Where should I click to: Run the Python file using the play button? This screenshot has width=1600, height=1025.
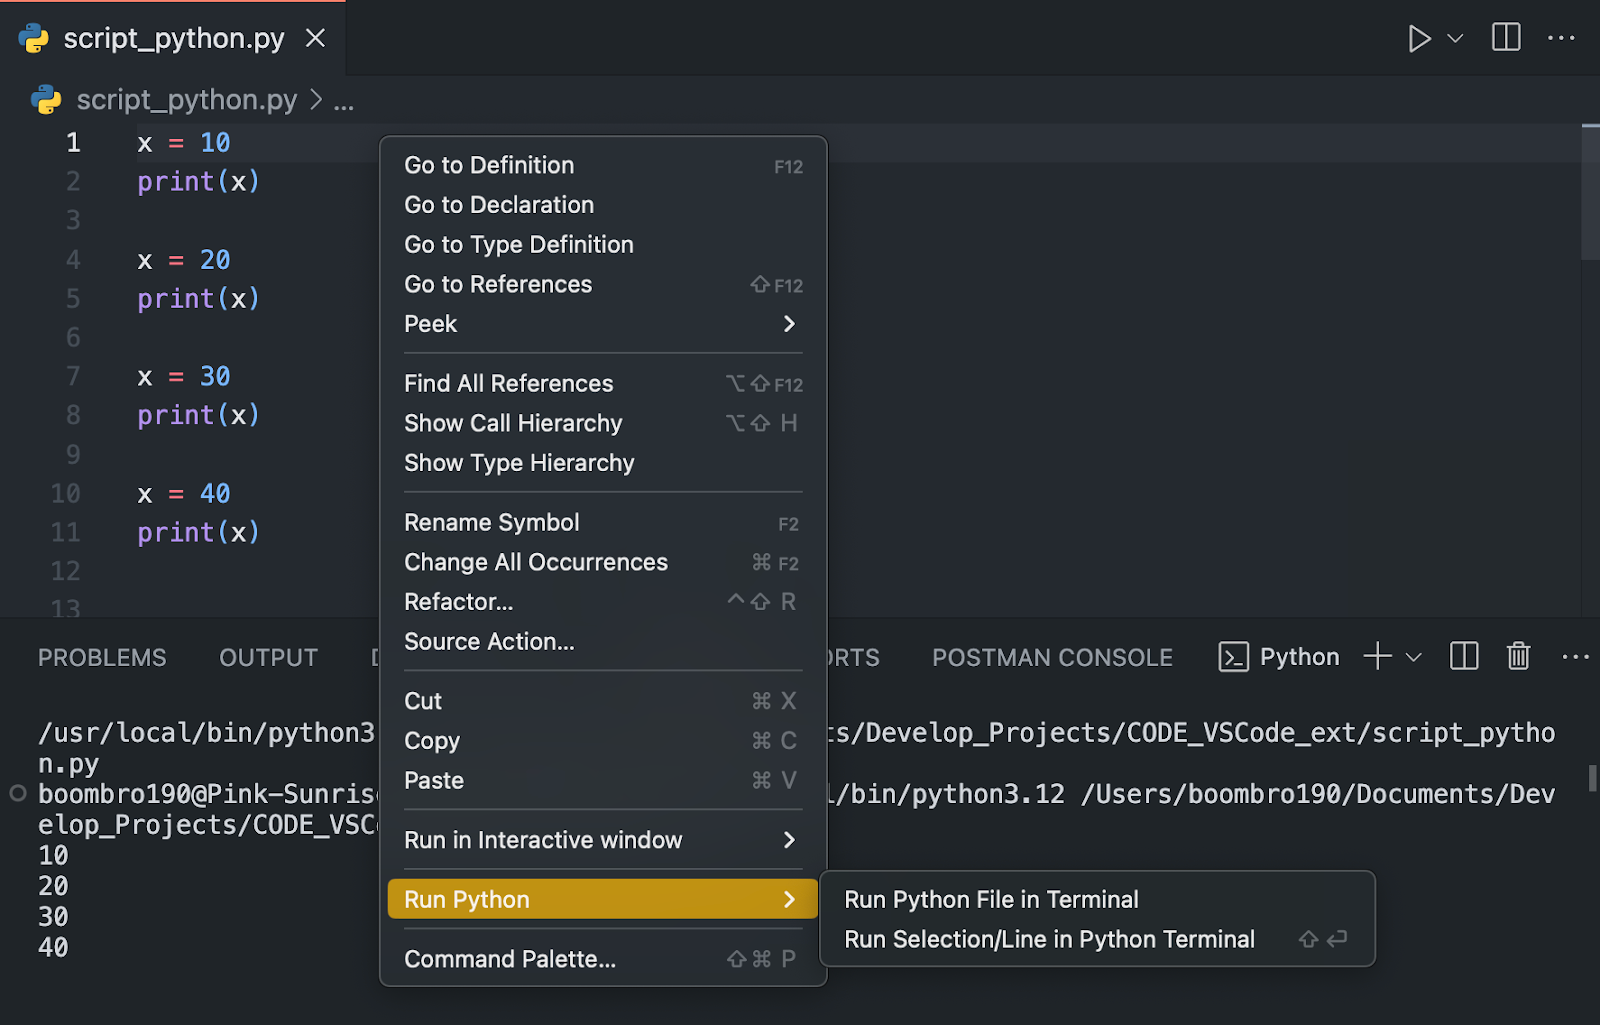click(1420, 38)
